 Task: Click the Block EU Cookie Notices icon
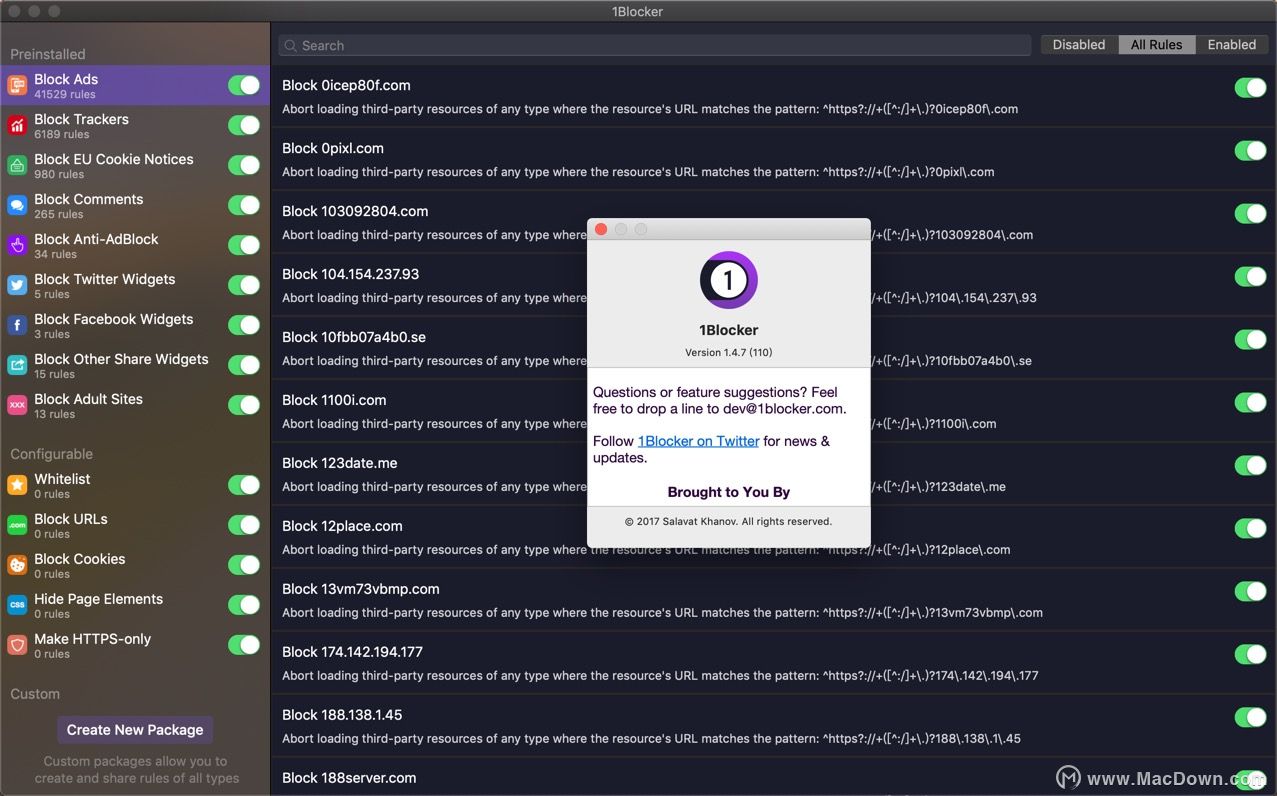tap(17, 165)
